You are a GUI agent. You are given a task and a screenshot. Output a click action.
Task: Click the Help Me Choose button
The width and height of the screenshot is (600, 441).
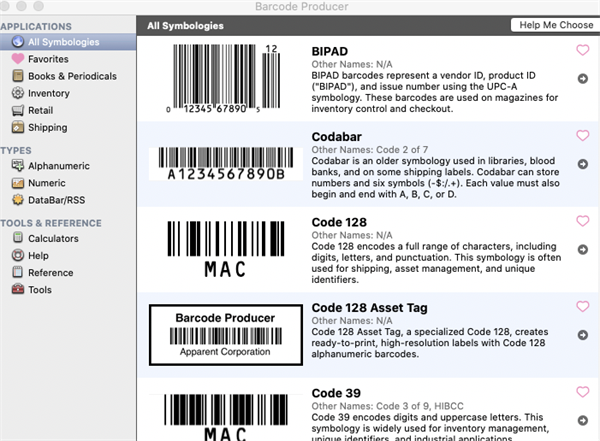(x=556, y=25)
